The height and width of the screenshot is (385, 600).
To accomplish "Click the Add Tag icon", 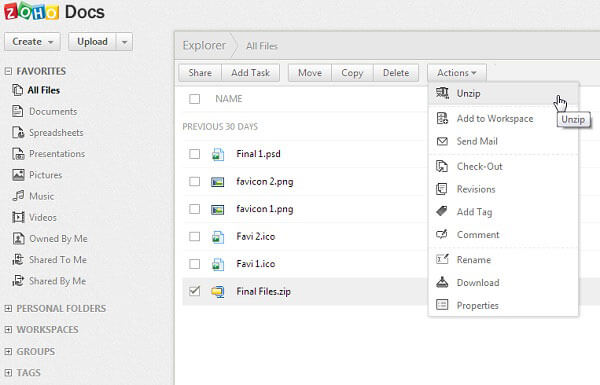I will [x=442, y=211].
